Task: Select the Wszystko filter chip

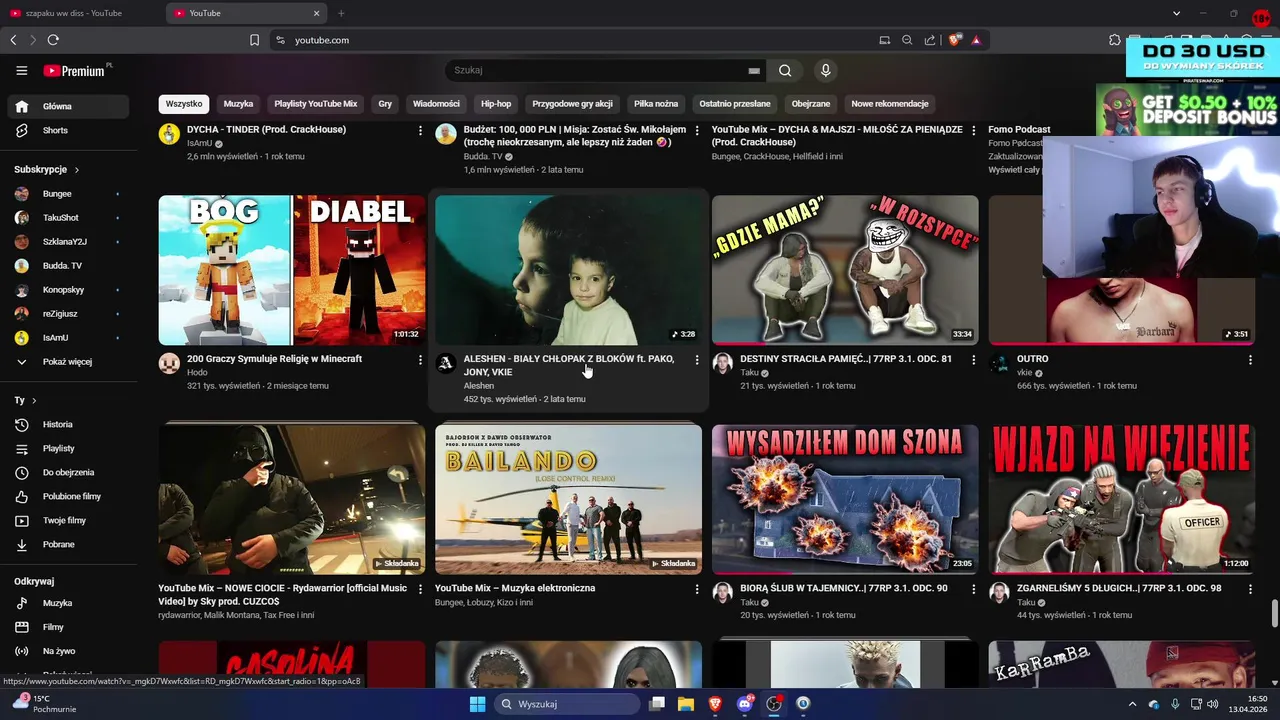Action: pyautogui.click(x=184, y=104)
